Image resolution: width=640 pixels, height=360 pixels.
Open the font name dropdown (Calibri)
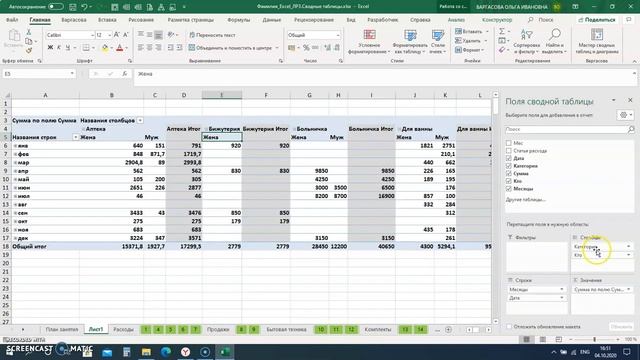click(x=92, y=35)
